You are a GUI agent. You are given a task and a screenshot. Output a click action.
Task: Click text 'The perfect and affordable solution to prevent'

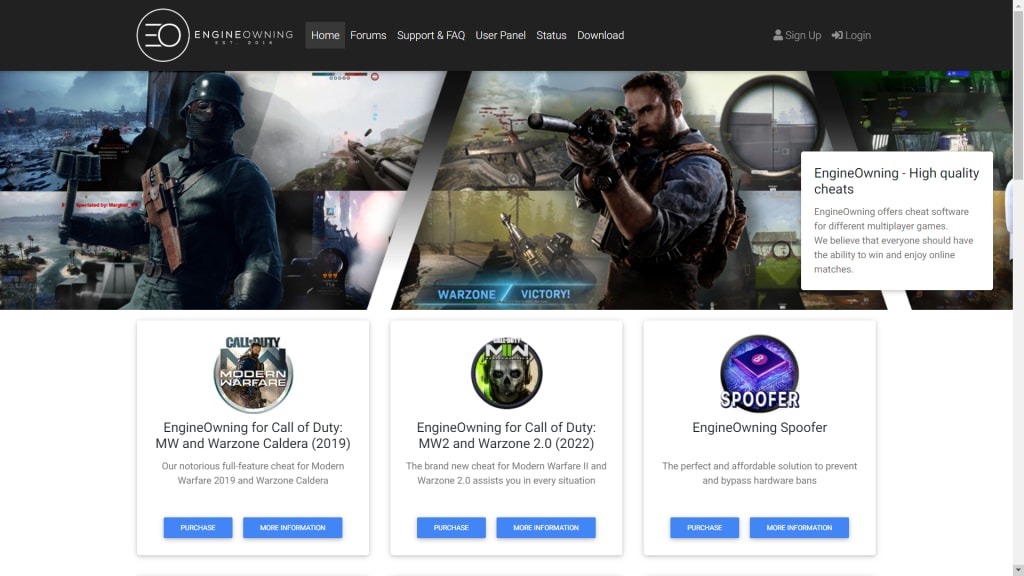760,466
